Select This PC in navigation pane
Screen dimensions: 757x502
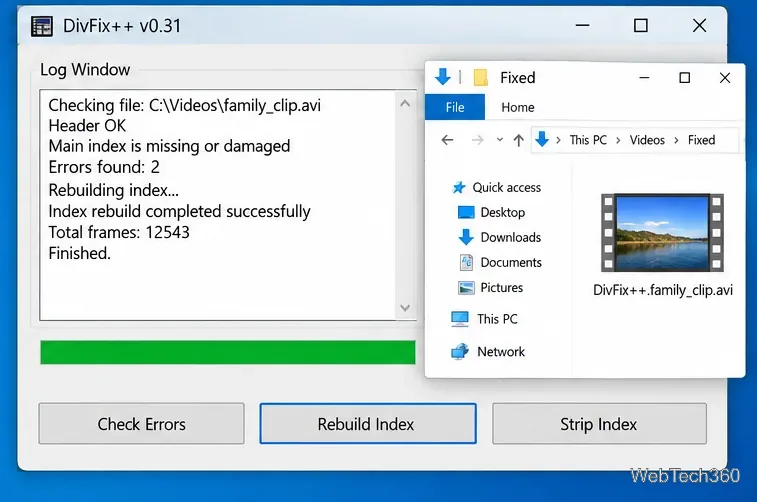(497, 319)
